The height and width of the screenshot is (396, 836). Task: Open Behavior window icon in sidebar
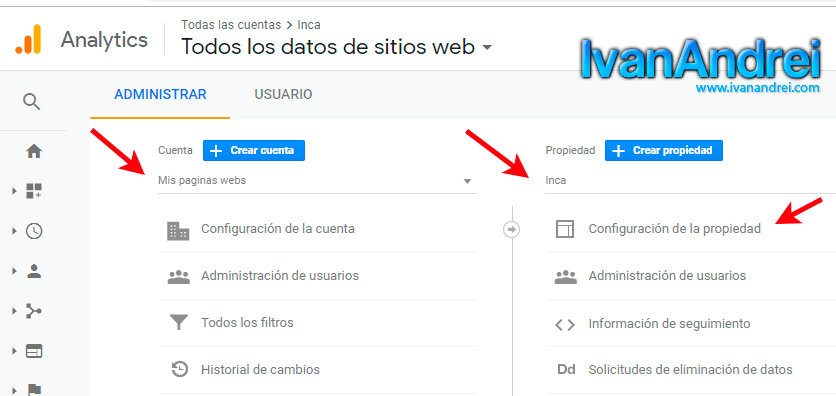tap(34, 351)
